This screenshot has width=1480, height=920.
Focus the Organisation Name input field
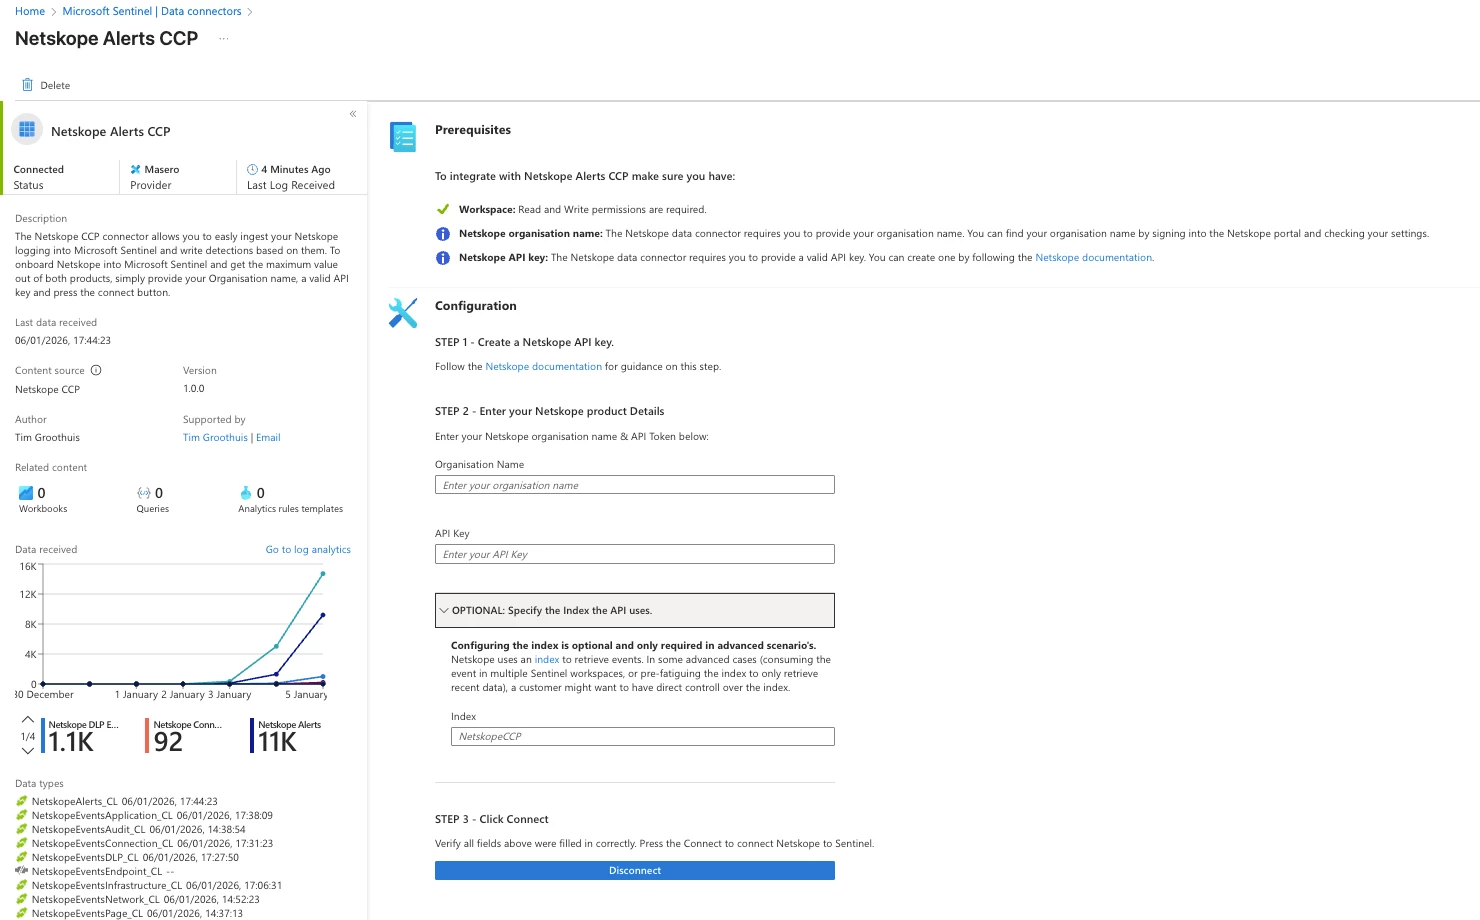tap(635, 485)
